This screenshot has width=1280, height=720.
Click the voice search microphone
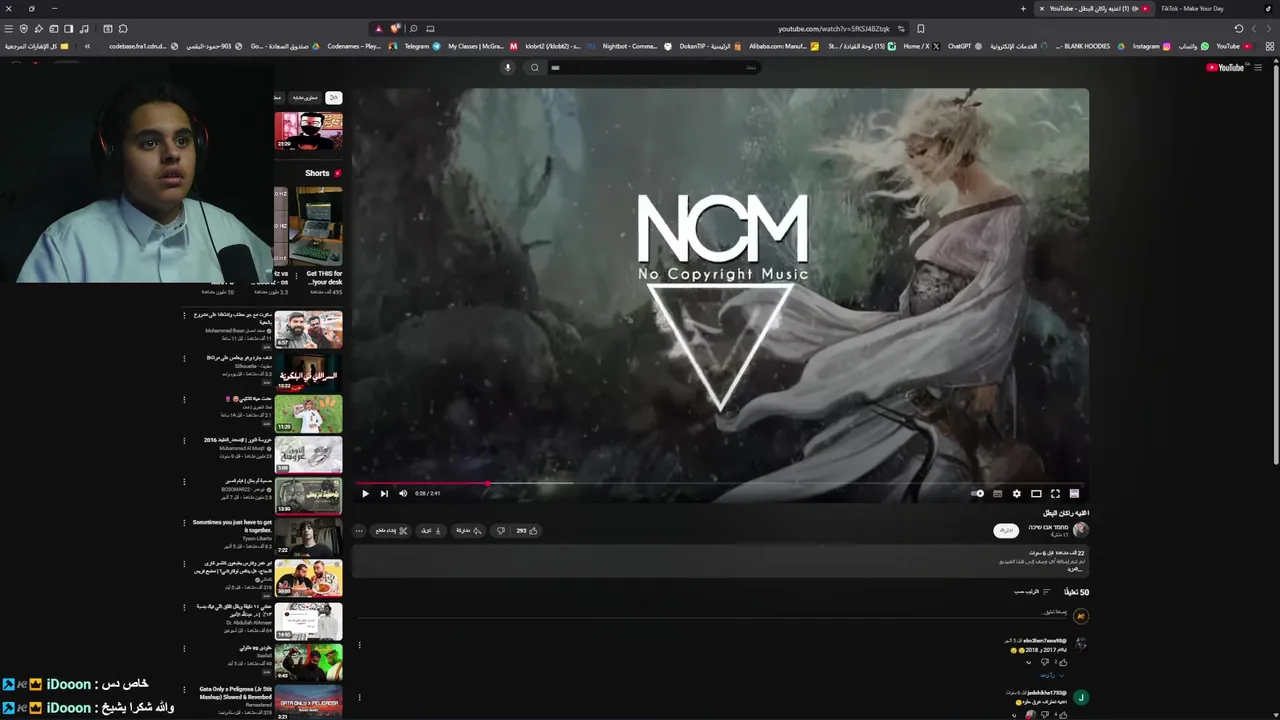point(508,67)
